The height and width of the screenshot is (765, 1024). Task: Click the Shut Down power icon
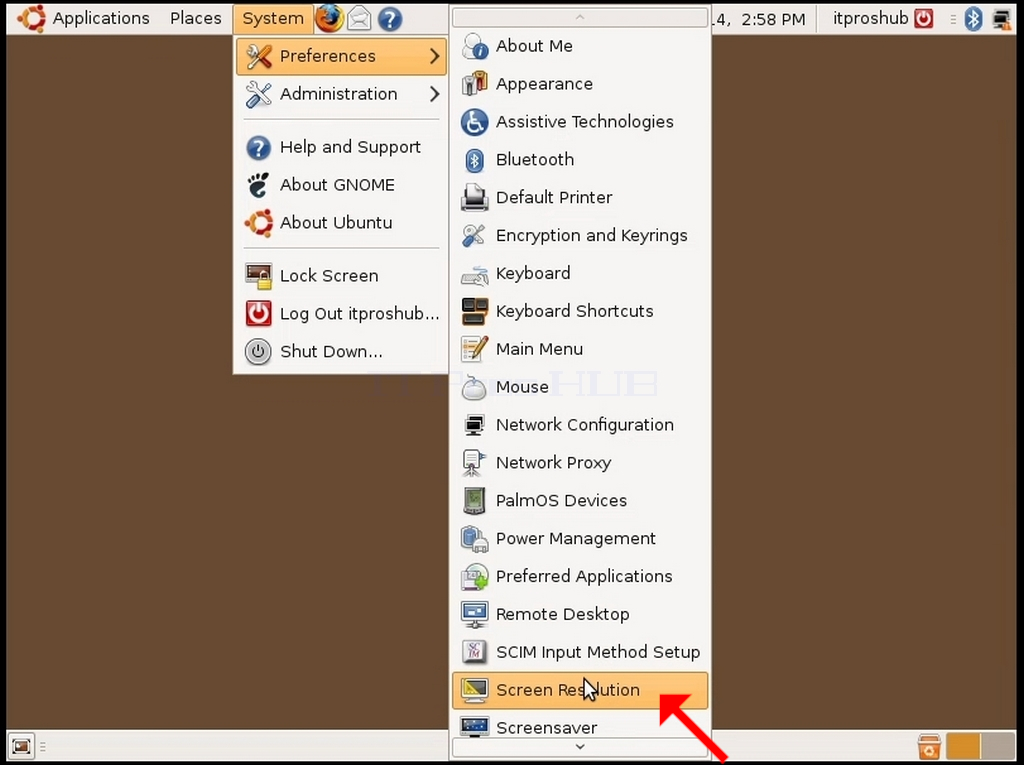tap(259, 351)
